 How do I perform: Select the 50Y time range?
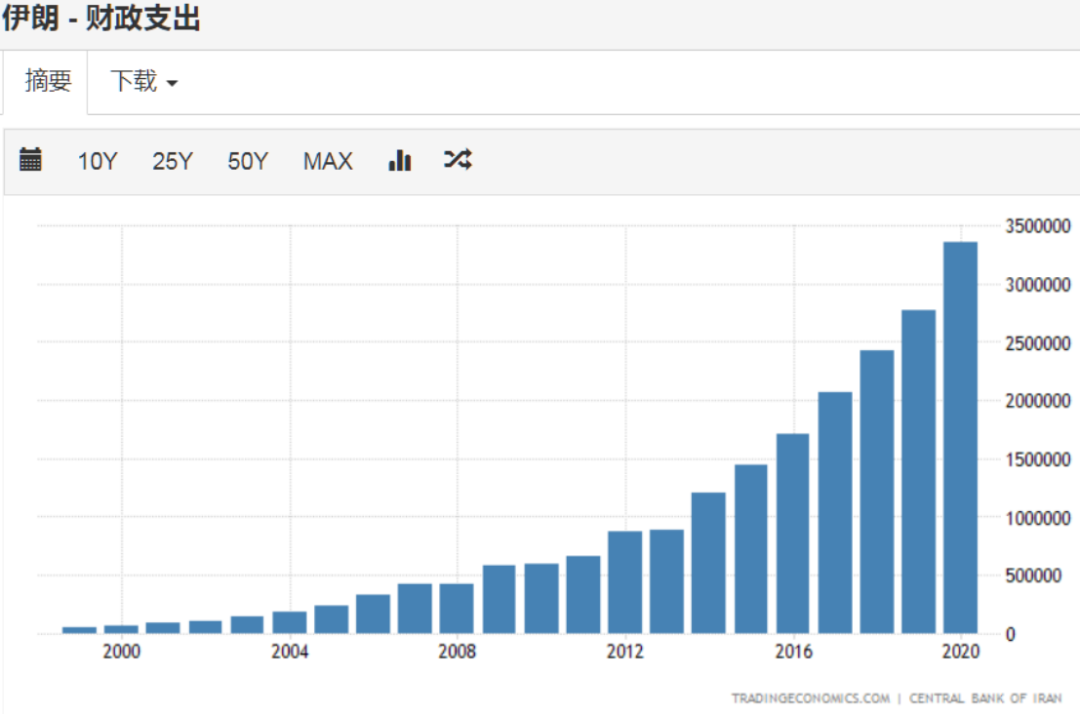point(247,161)
